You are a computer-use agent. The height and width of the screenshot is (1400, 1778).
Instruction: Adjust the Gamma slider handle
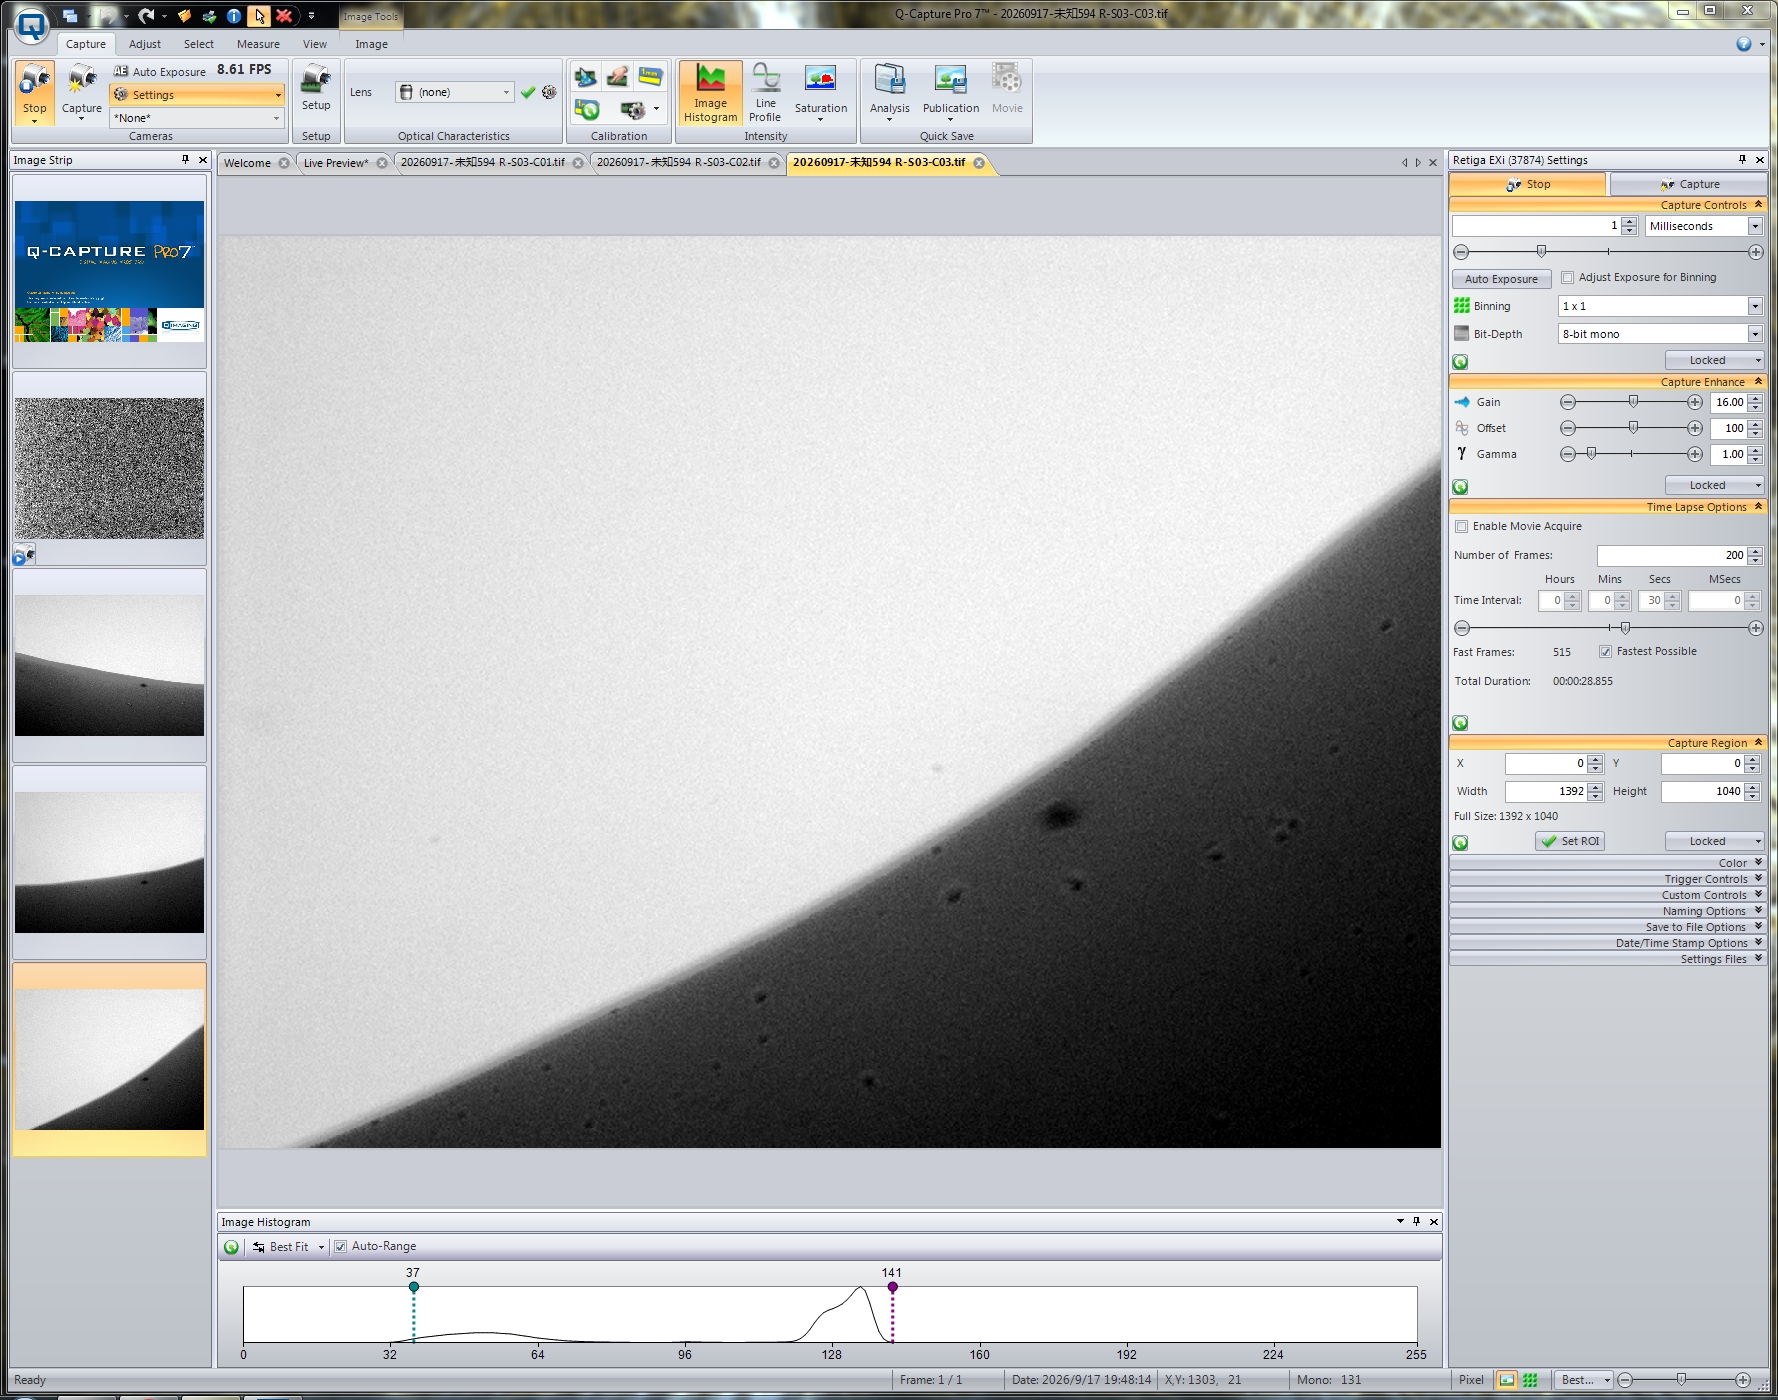[x=1591, y=454]
